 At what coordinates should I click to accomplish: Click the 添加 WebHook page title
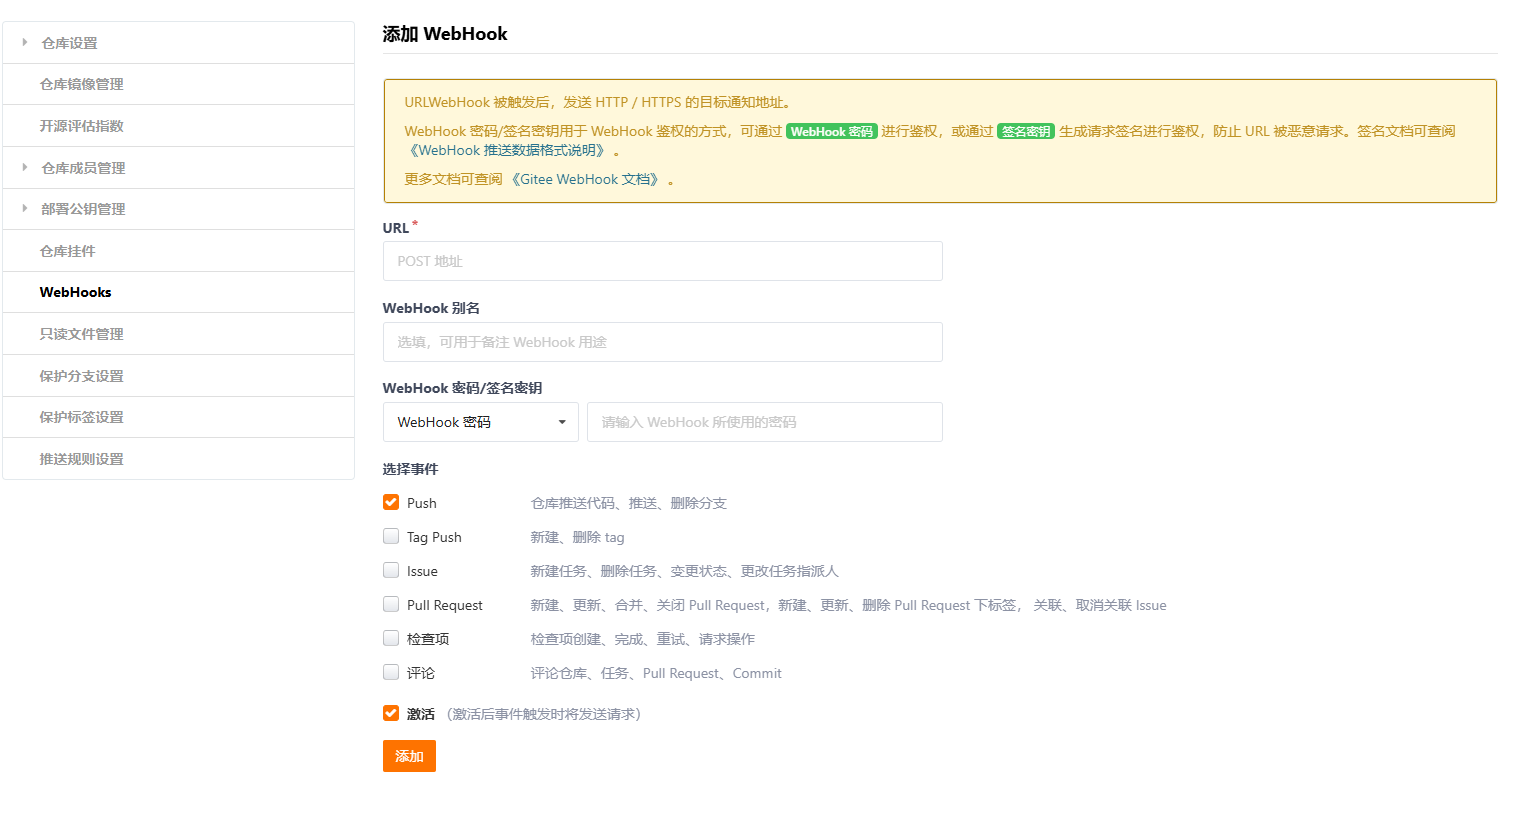[x=445, y=34]
